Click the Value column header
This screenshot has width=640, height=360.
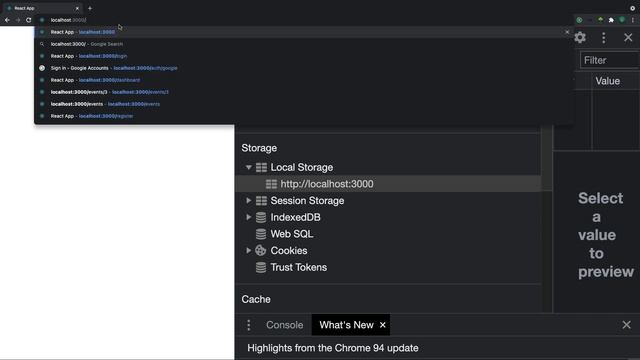tap(607, 81)
